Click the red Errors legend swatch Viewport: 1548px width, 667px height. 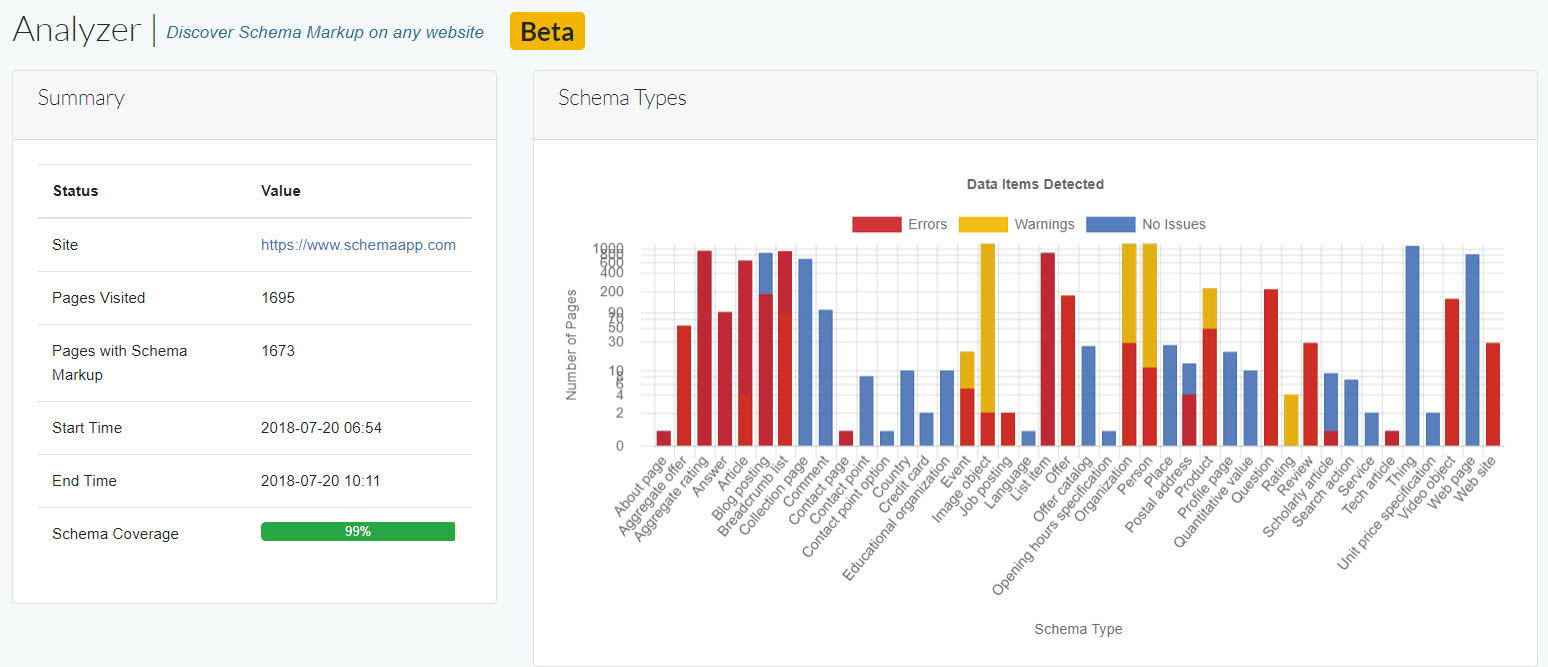point(876,224)
